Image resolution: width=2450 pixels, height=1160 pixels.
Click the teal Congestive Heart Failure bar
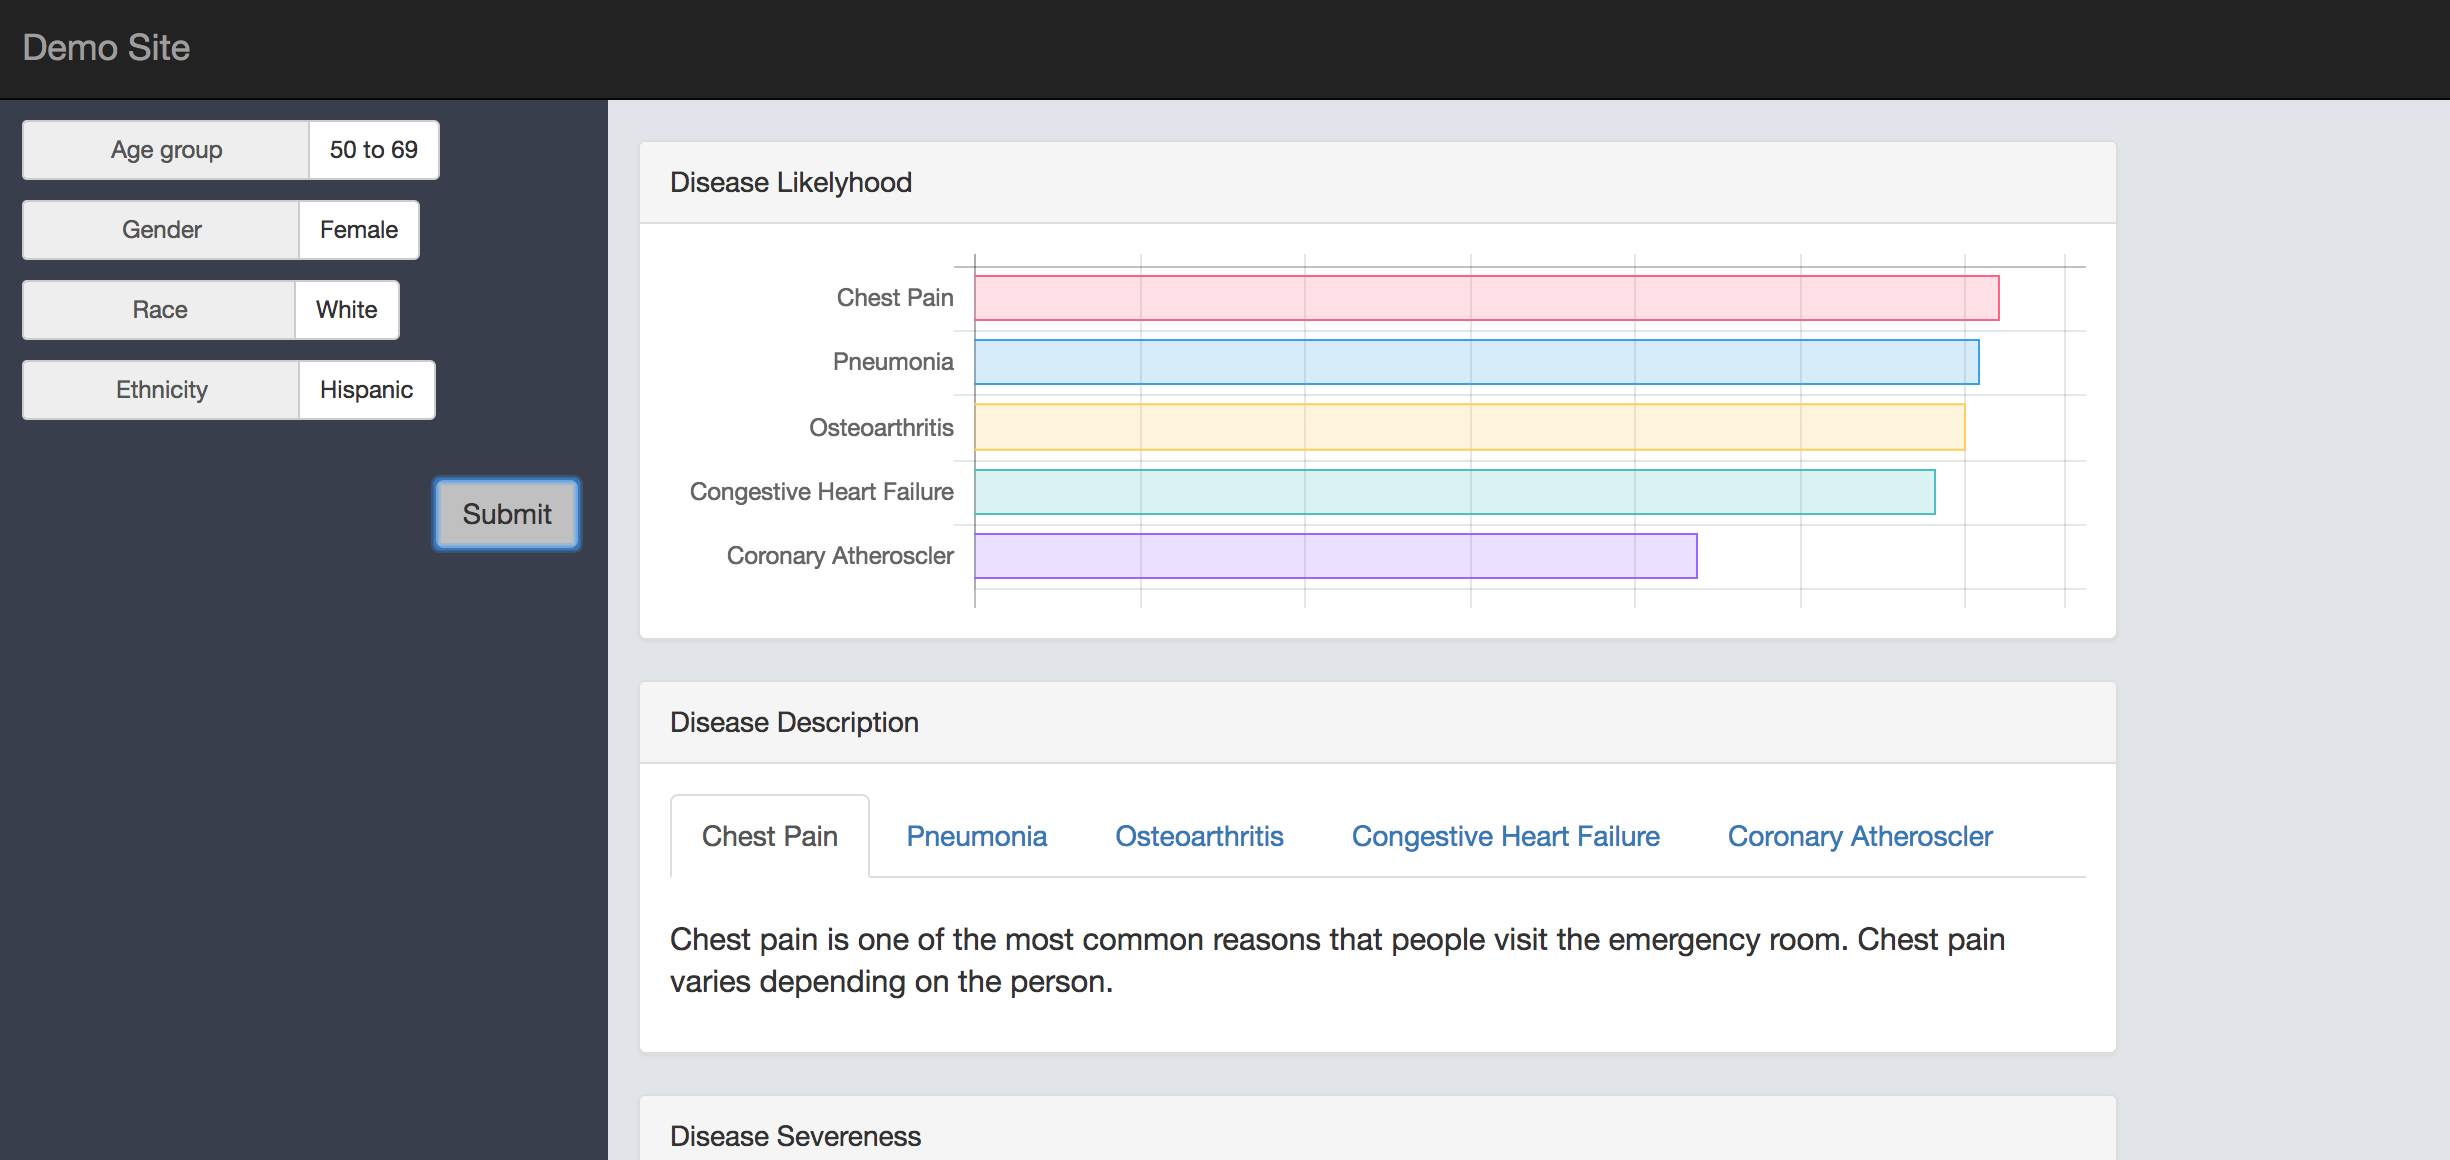pyautogui.click(x=1454, y=492)
